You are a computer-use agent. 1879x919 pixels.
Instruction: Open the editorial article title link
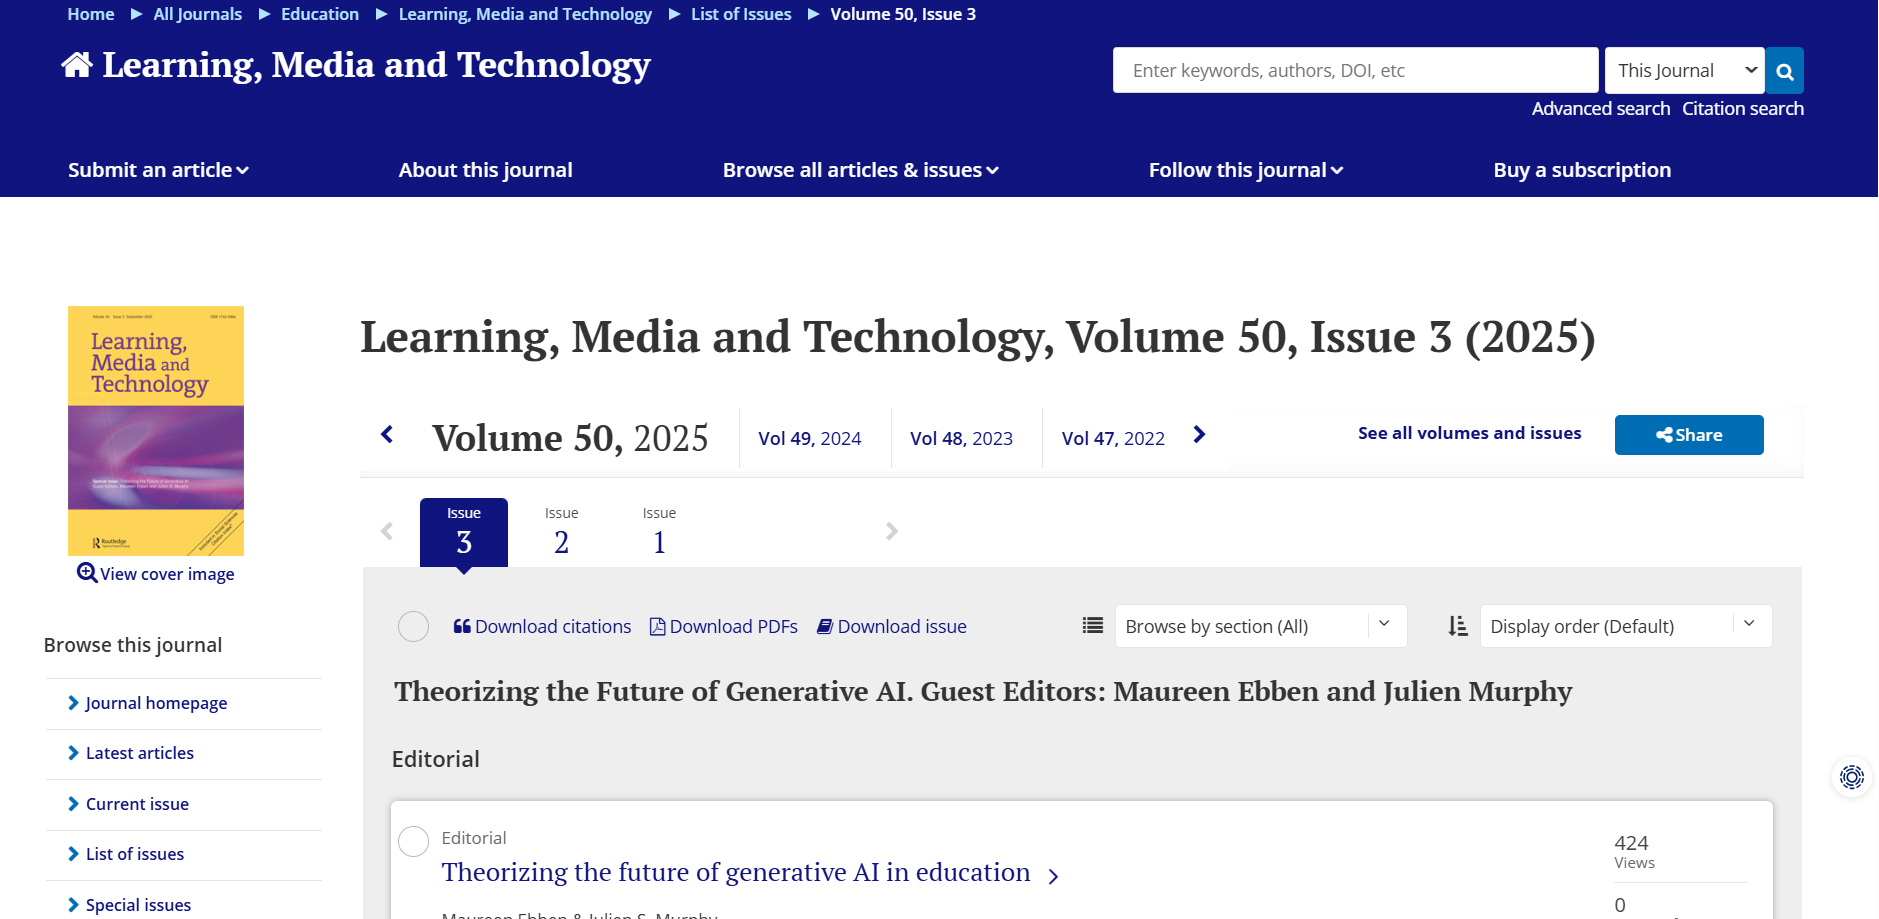[x=736, y=872]
